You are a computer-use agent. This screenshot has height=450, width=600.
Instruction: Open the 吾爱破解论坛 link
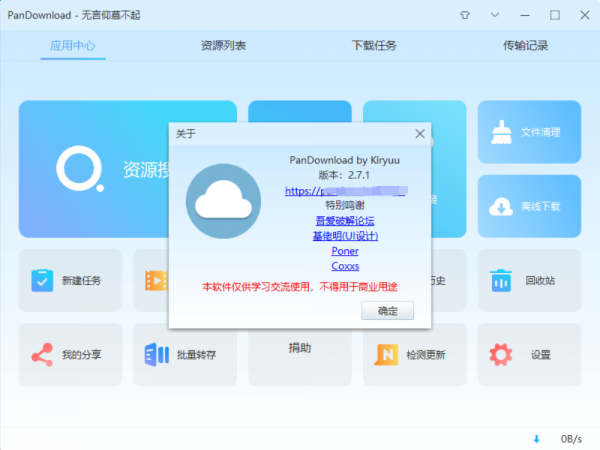(345, 221)
